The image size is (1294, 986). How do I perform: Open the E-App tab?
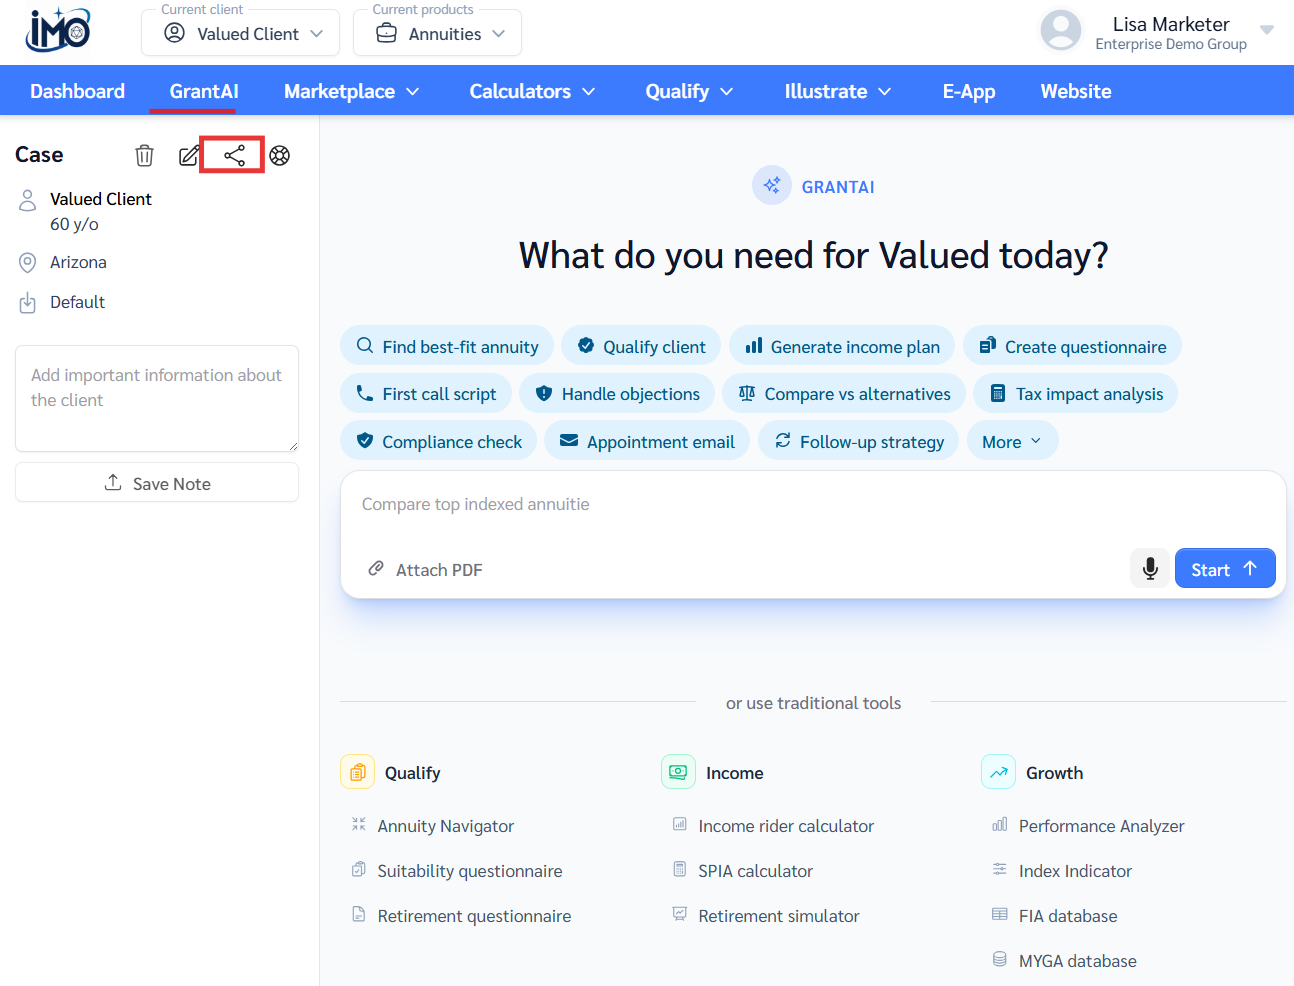coord(969,91)
